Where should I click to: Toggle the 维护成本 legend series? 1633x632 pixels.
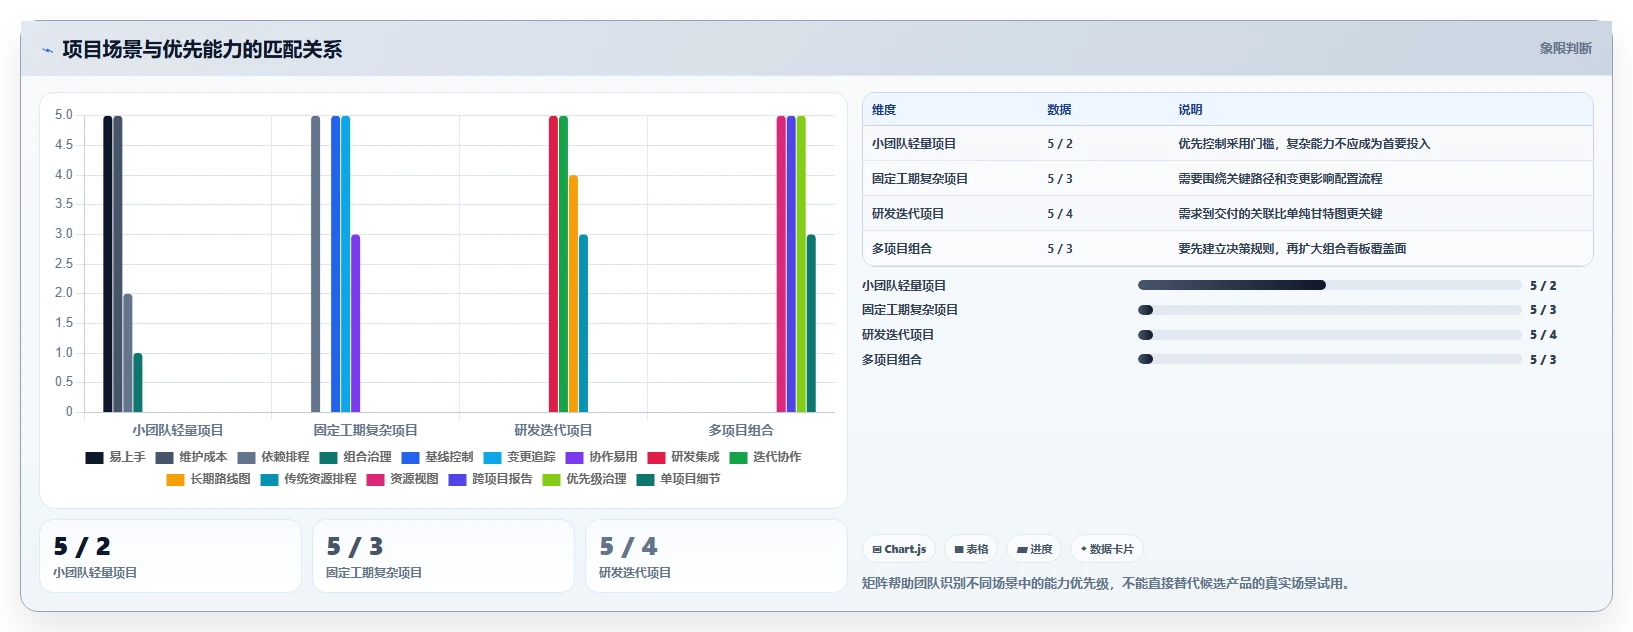click(x=191, y=457)
